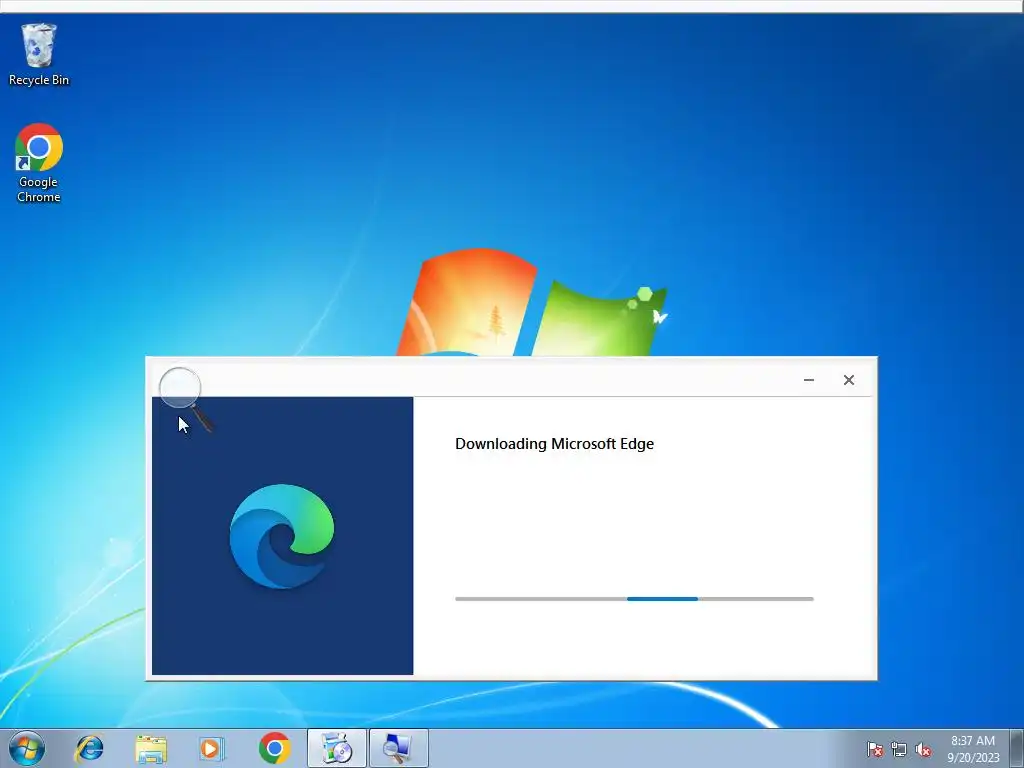Viewport: 1024px width, 768px height.
Task: Click the Magnifier lens floating icon
Action: [x=187, y=399]
